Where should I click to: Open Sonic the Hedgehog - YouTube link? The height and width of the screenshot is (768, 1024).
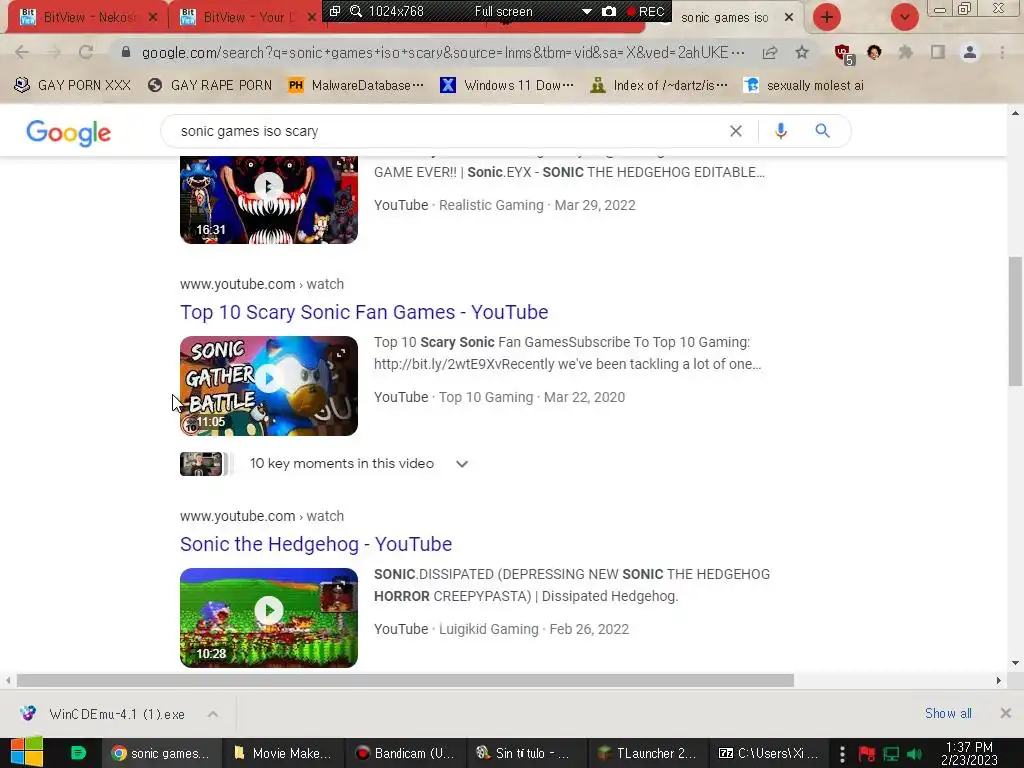click(x=316, y=544)
